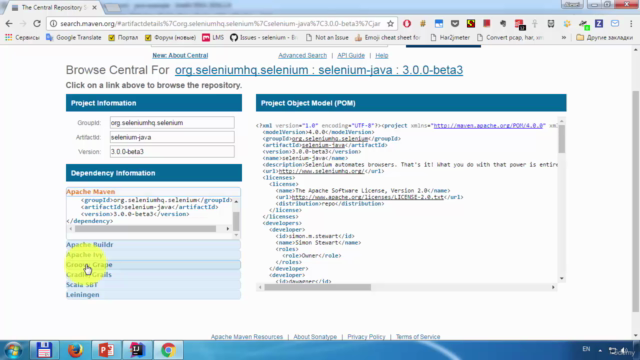The height and width of the screenshot is (360, 640).
Task: Click the GroupId field
Action: [x=172, y=122]
